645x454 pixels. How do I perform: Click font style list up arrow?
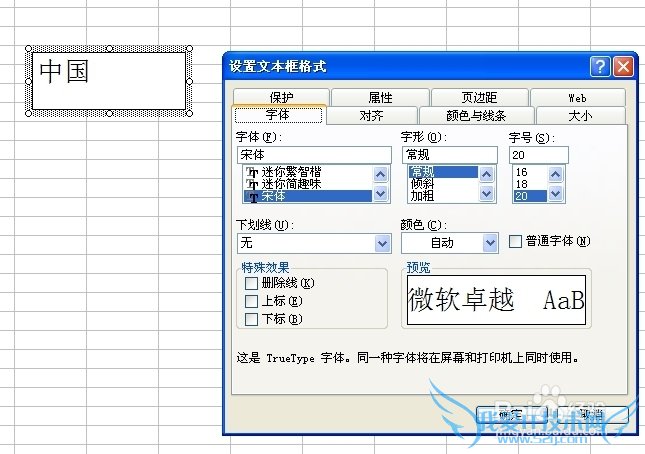487,175
